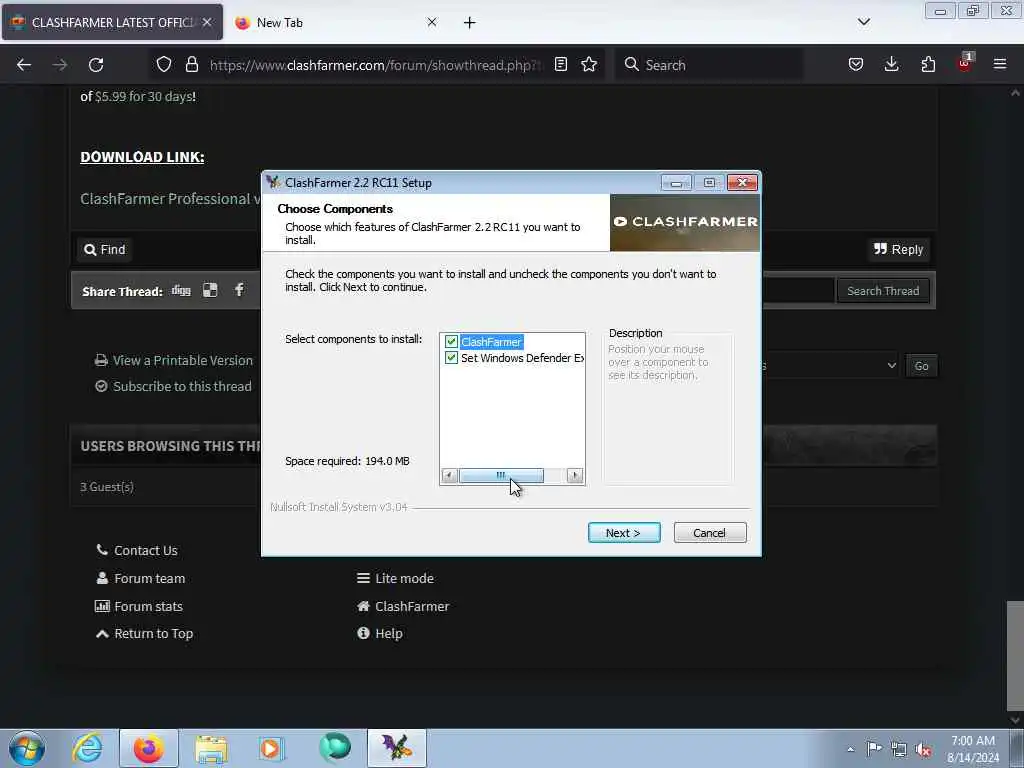Click the page vertical scrollbar thumb
Screen dimensions: 1024x768
pos(1015,654)
